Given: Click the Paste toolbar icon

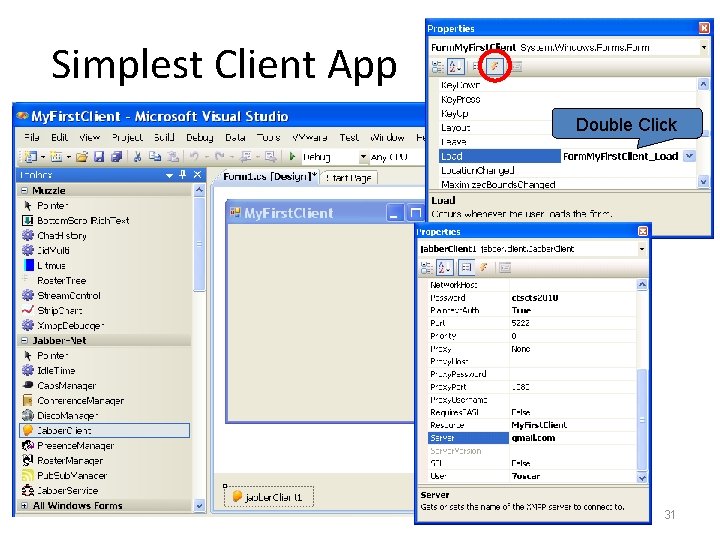Looking at the screenshot, I should 173,157.
